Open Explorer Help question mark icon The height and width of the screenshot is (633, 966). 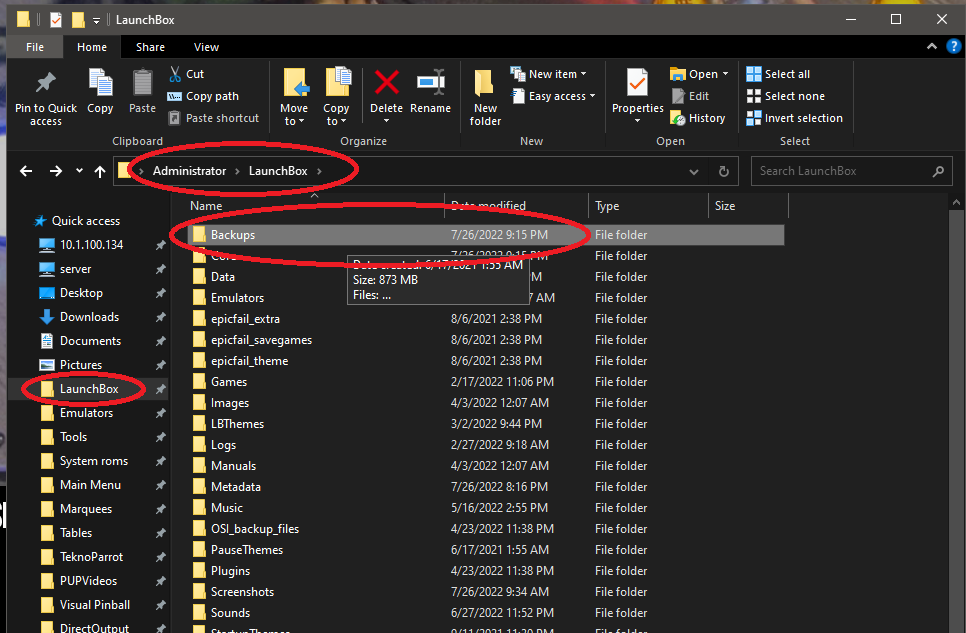point(954,46)
